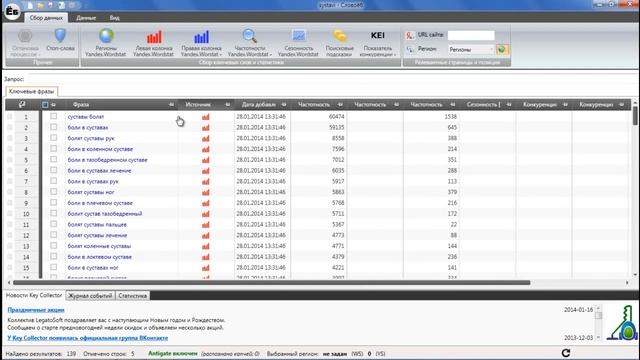Click the source icon in row 15 боли в суставах ног

[x=206, y=268]
